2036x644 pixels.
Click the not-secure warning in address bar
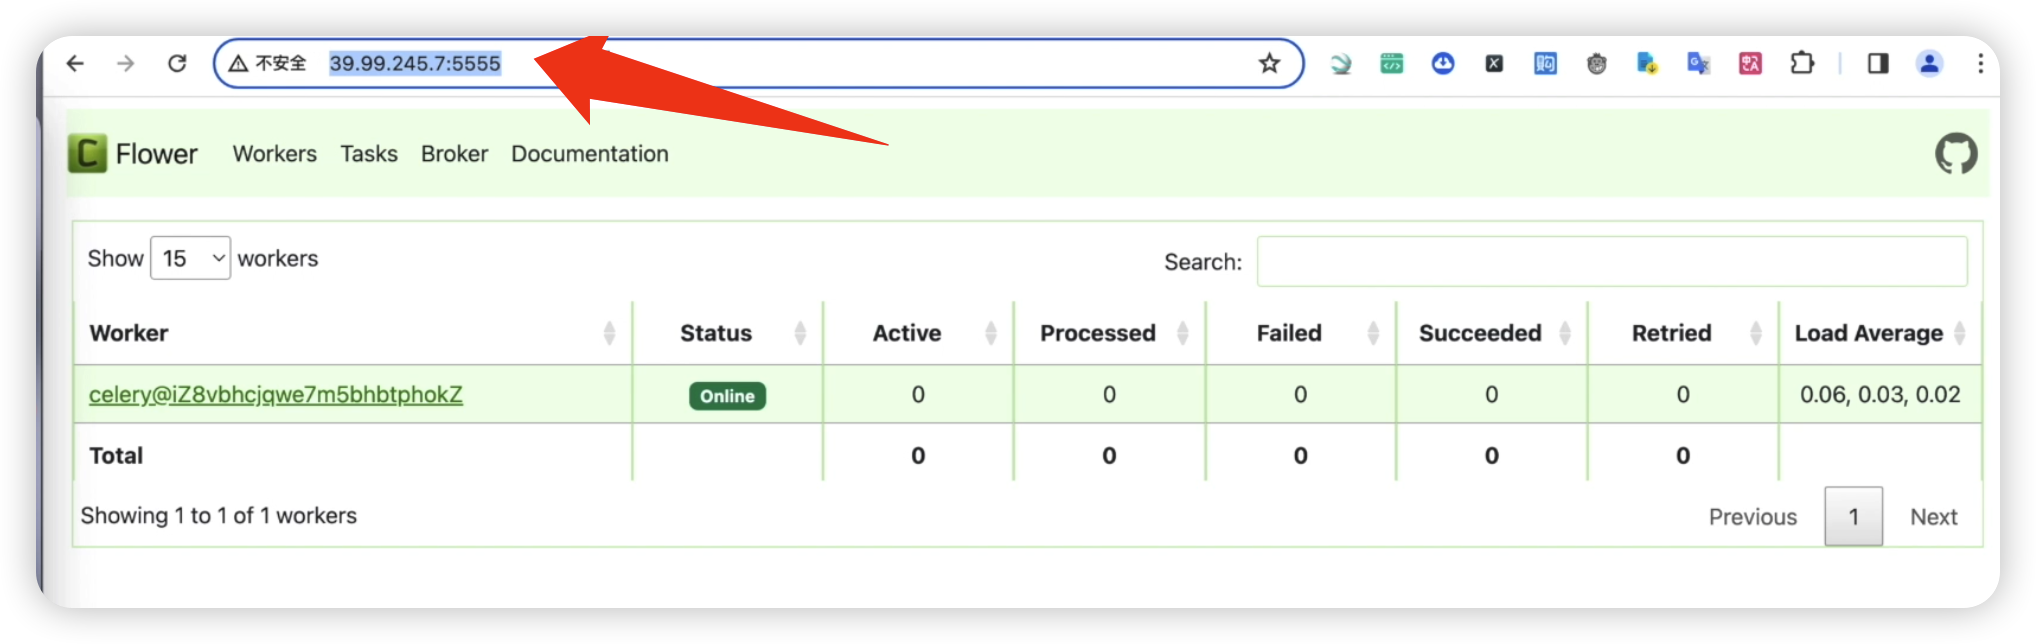pyautogui.click(x=267, y=64)
